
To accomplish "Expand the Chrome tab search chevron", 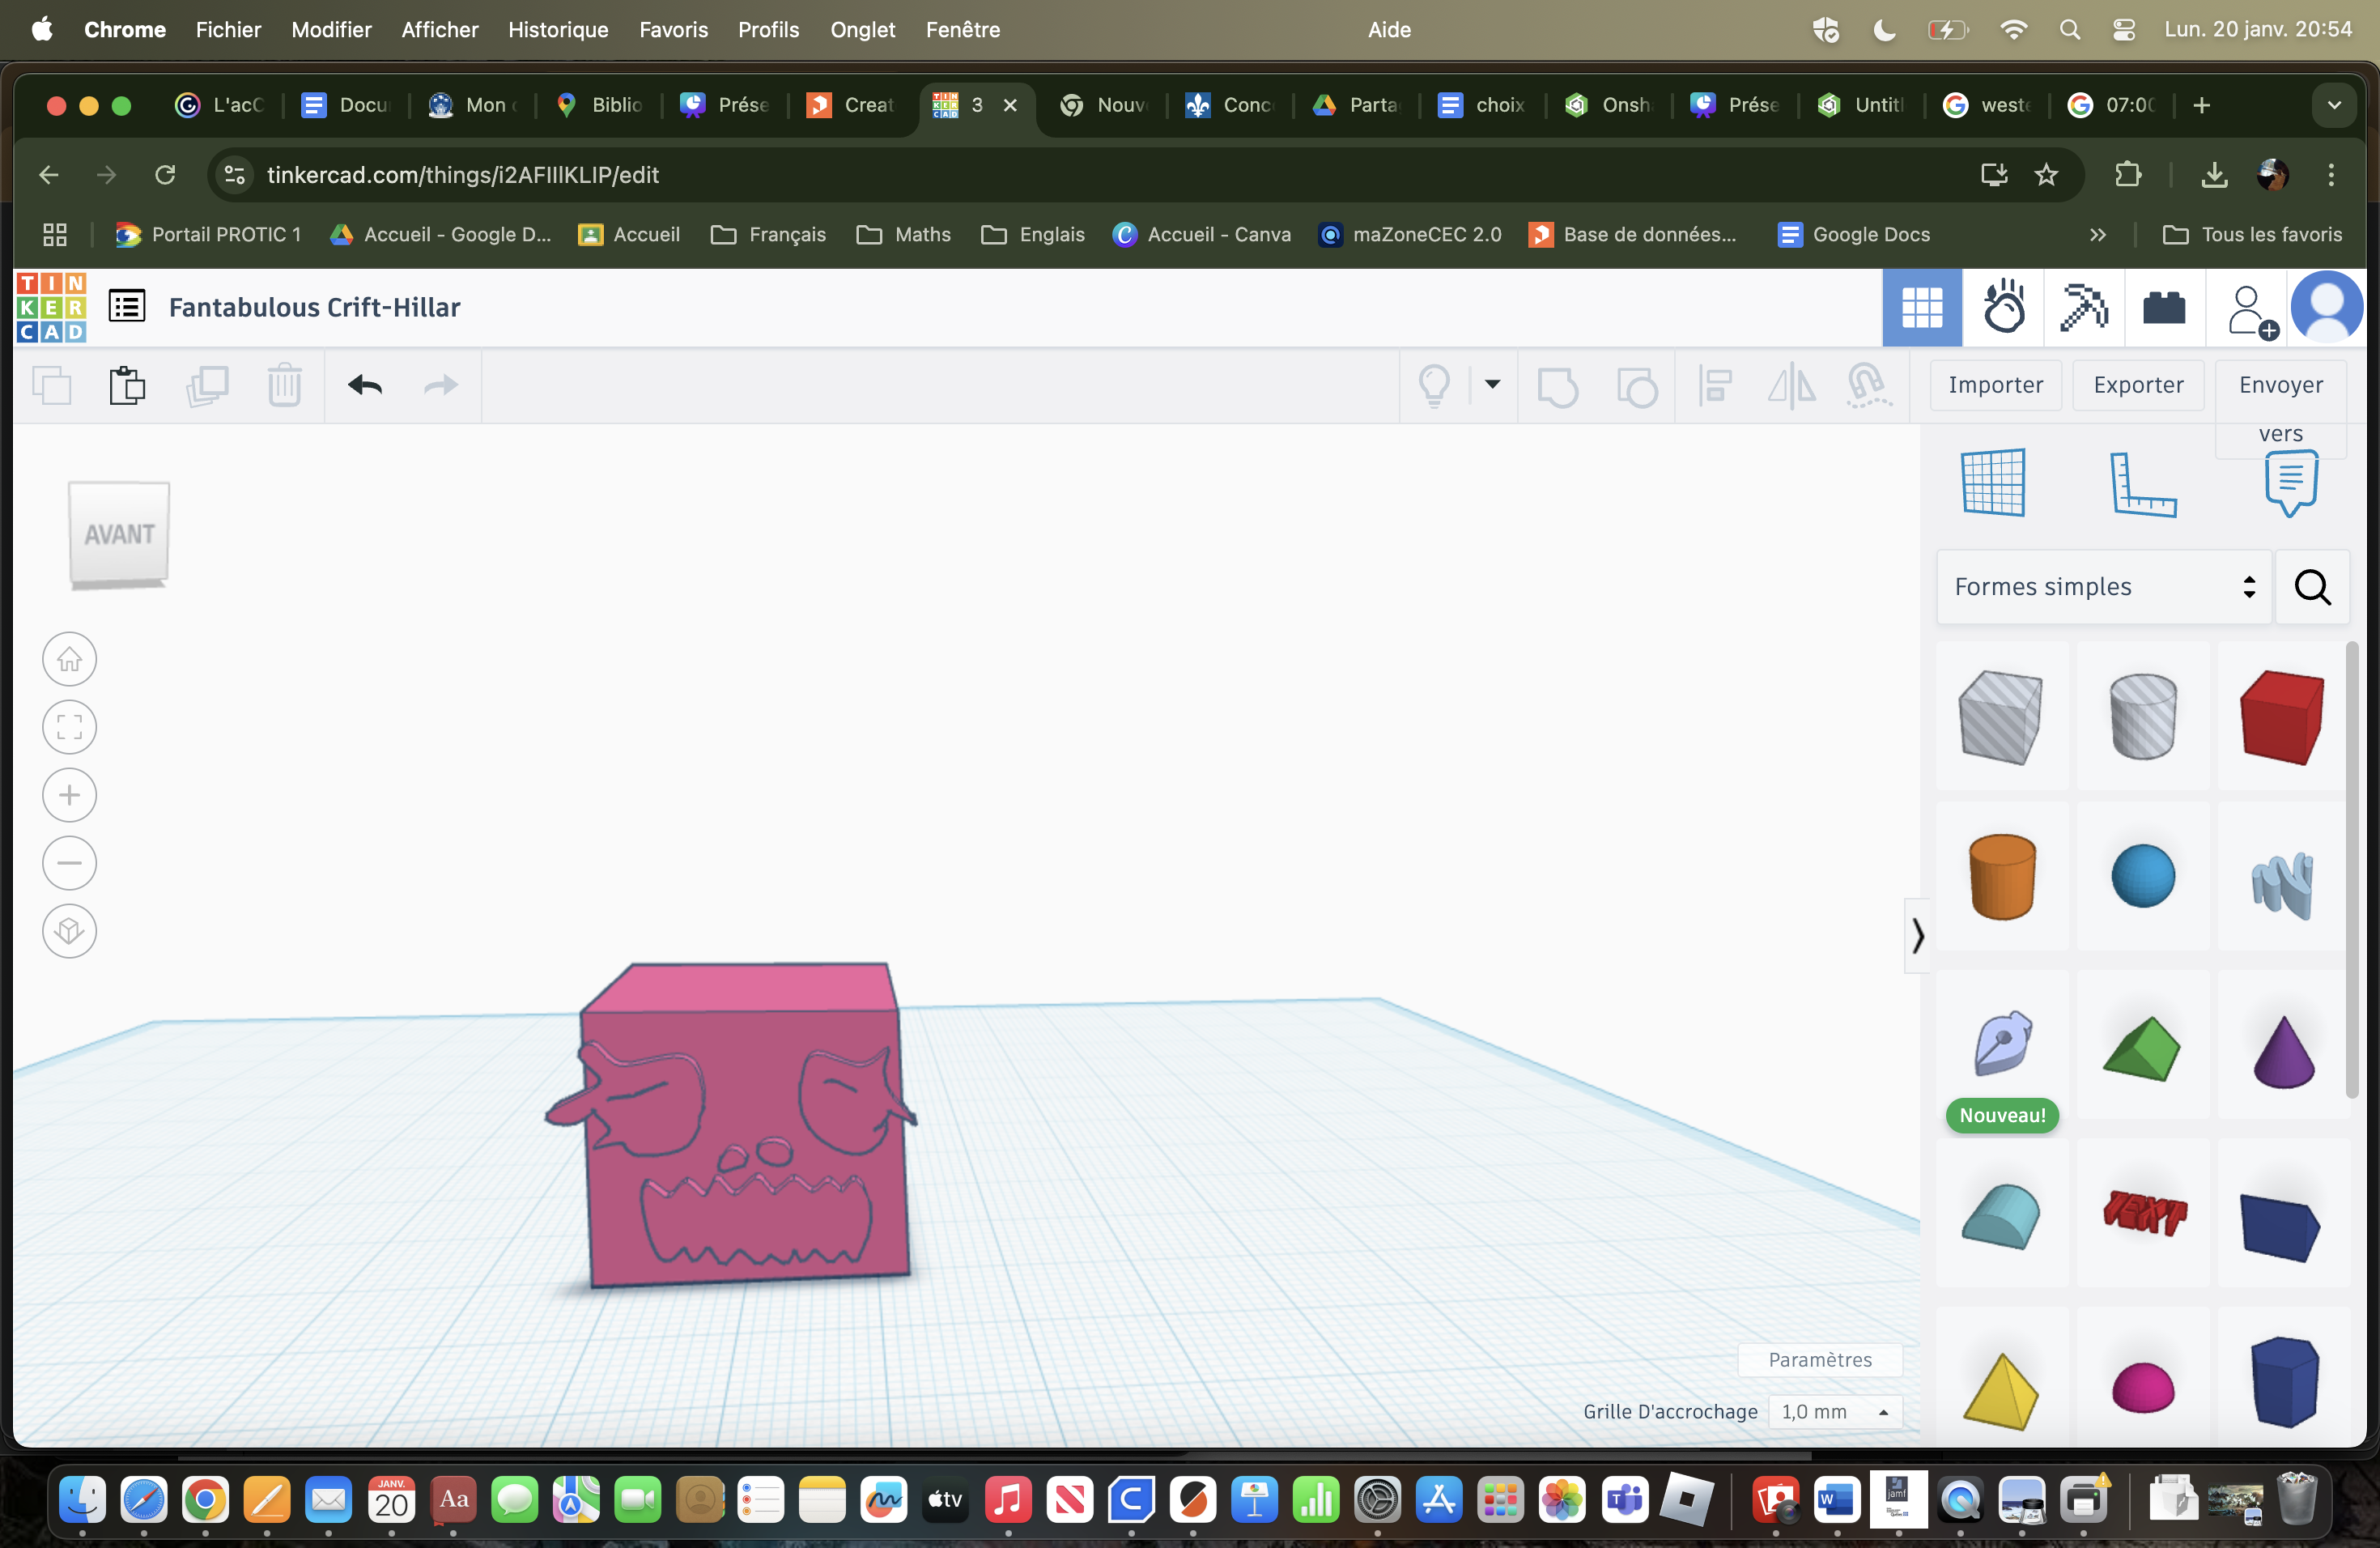I will [2334, 105].
